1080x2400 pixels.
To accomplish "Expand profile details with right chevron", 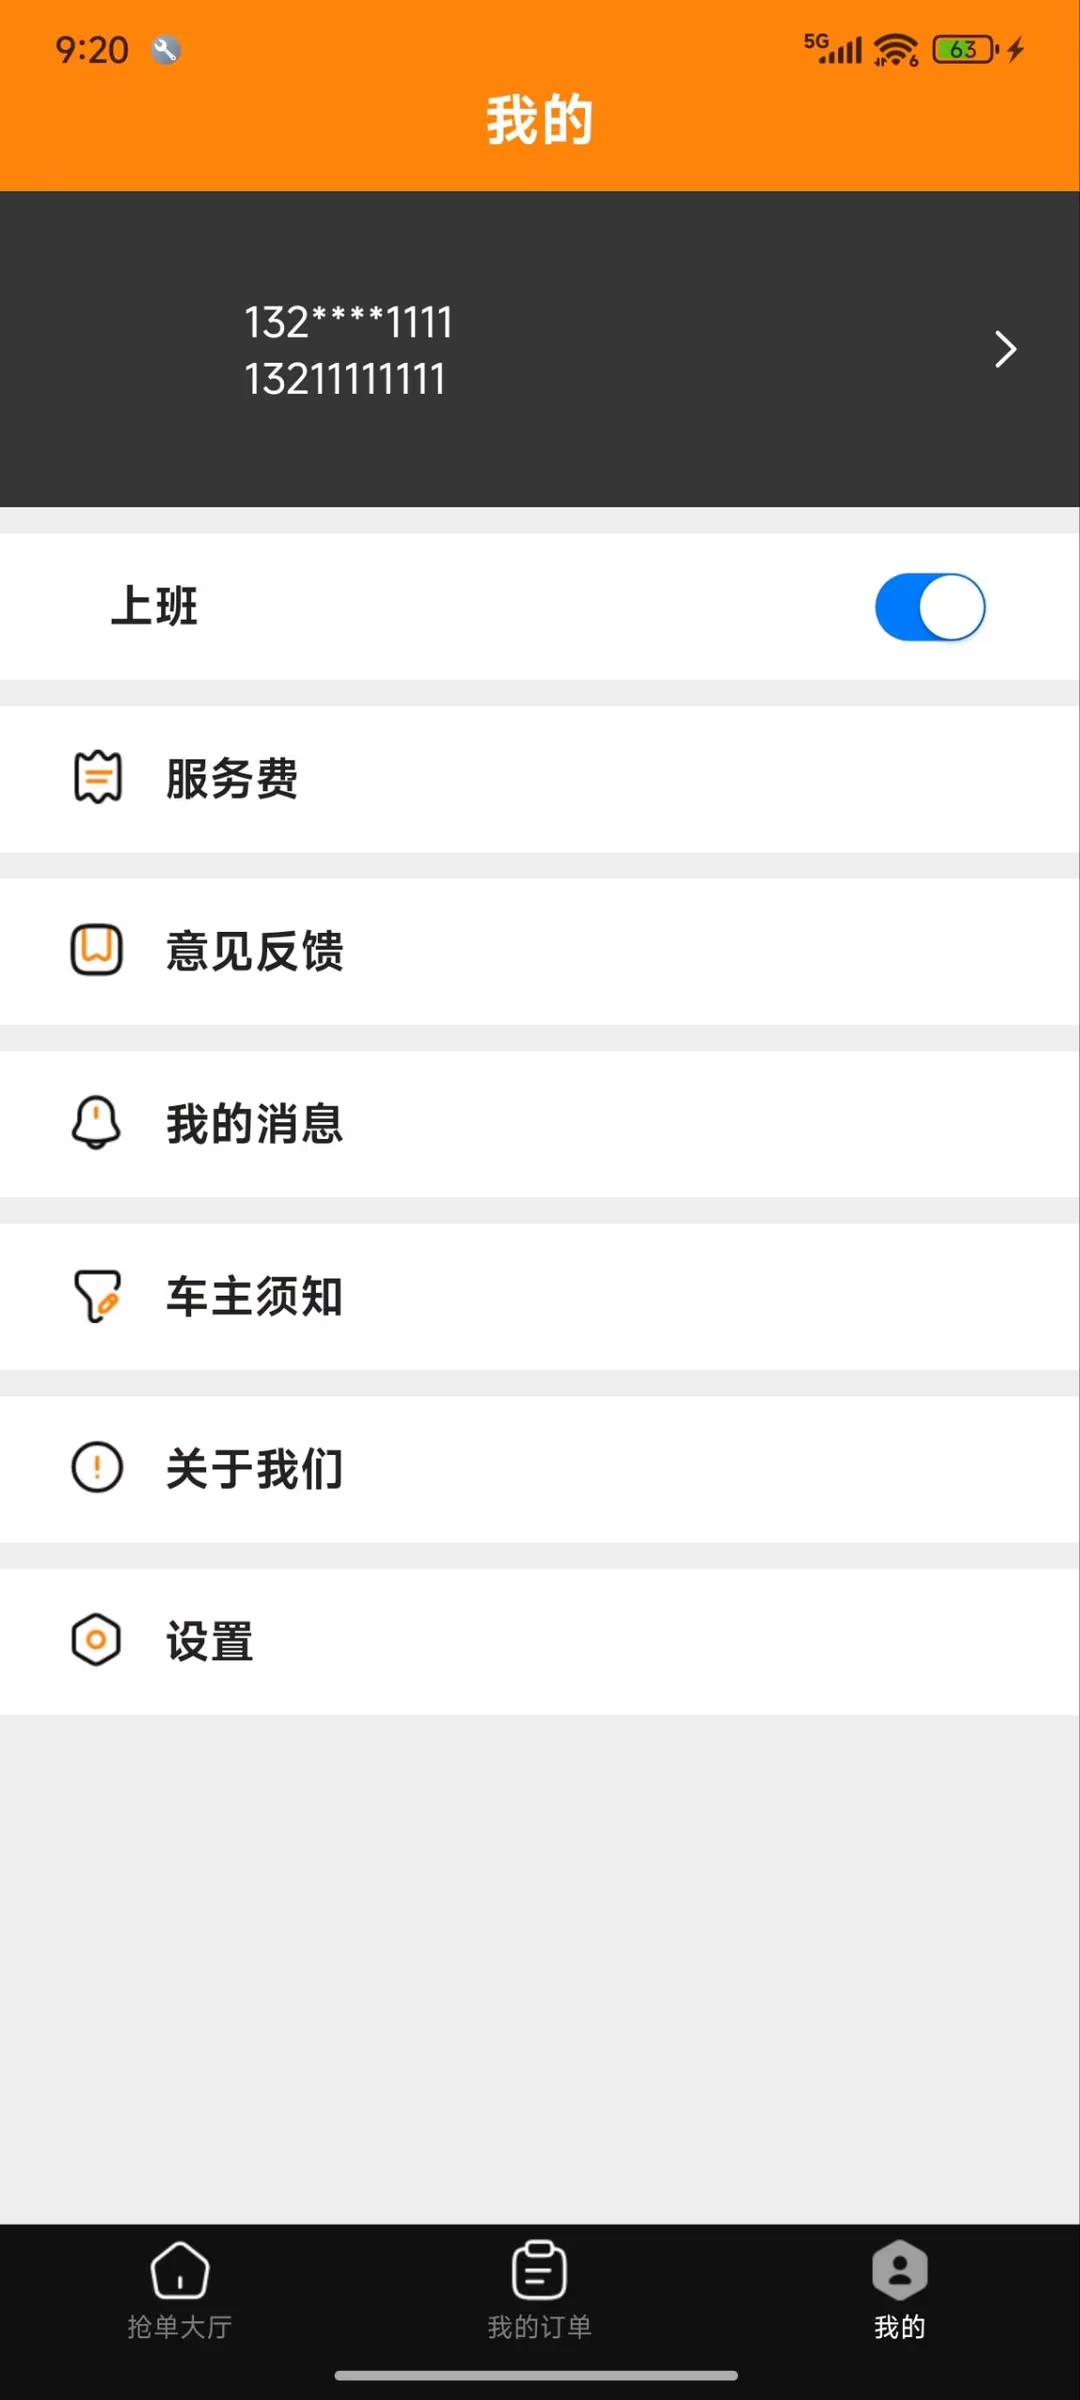I will pyautogui.click(x=1005, y=349).
